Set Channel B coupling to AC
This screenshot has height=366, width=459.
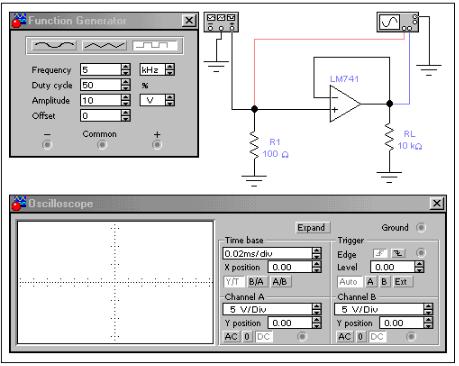345,337
